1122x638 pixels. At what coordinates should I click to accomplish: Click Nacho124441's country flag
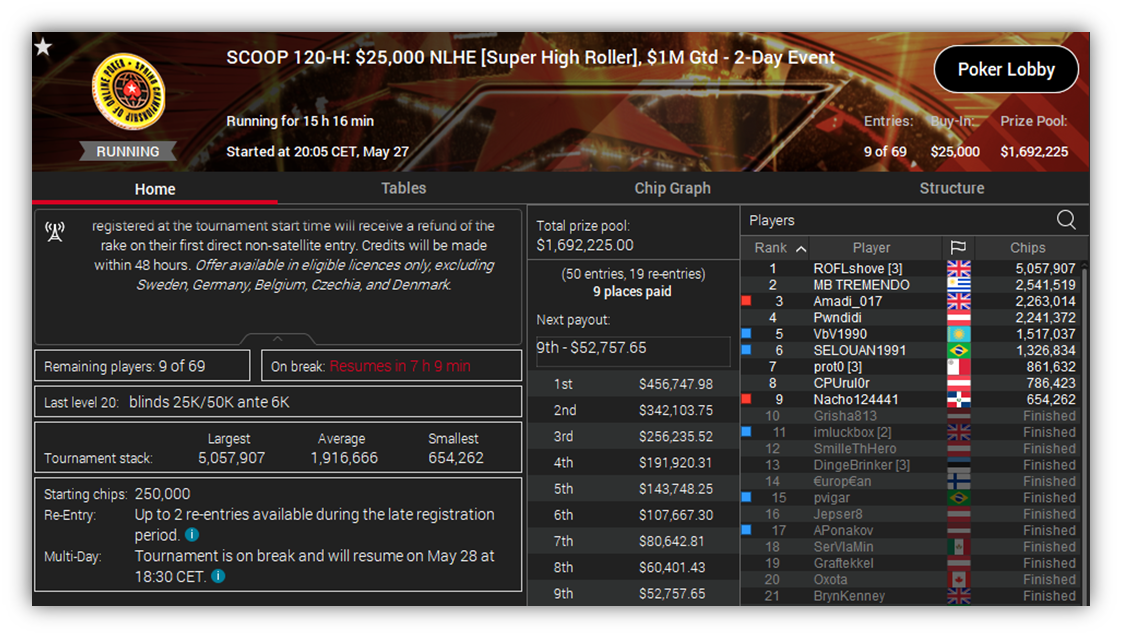coord(958,399)
